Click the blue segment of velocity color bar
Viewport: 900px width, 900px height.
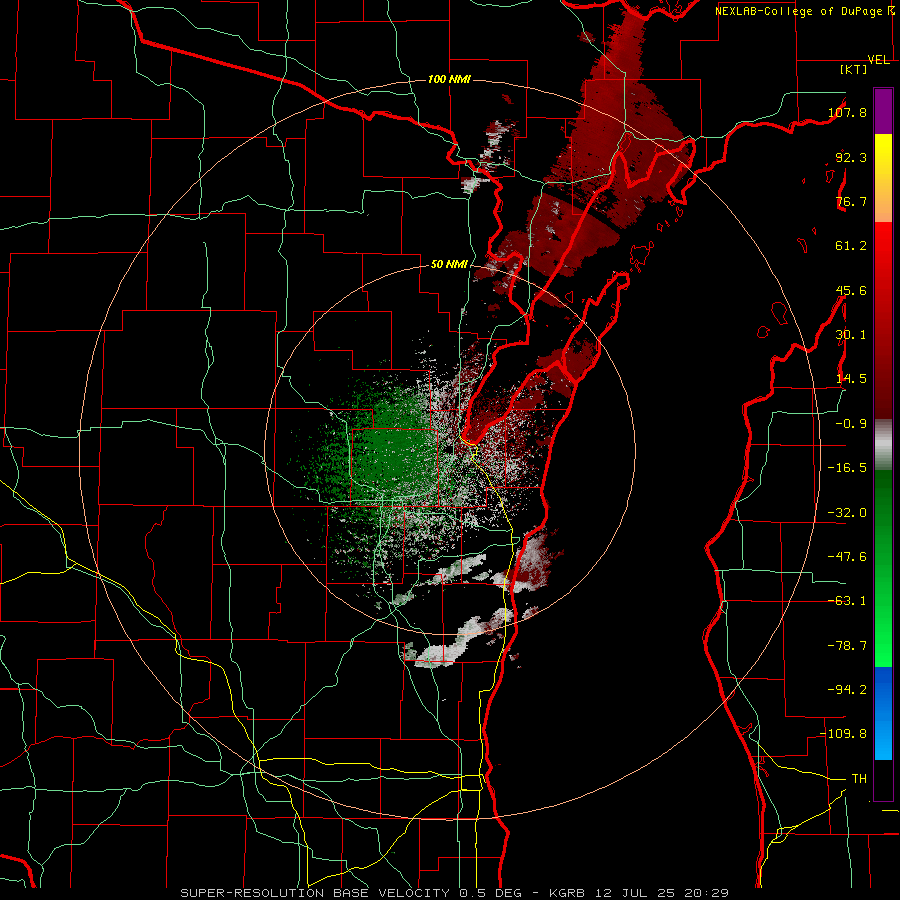883,713
